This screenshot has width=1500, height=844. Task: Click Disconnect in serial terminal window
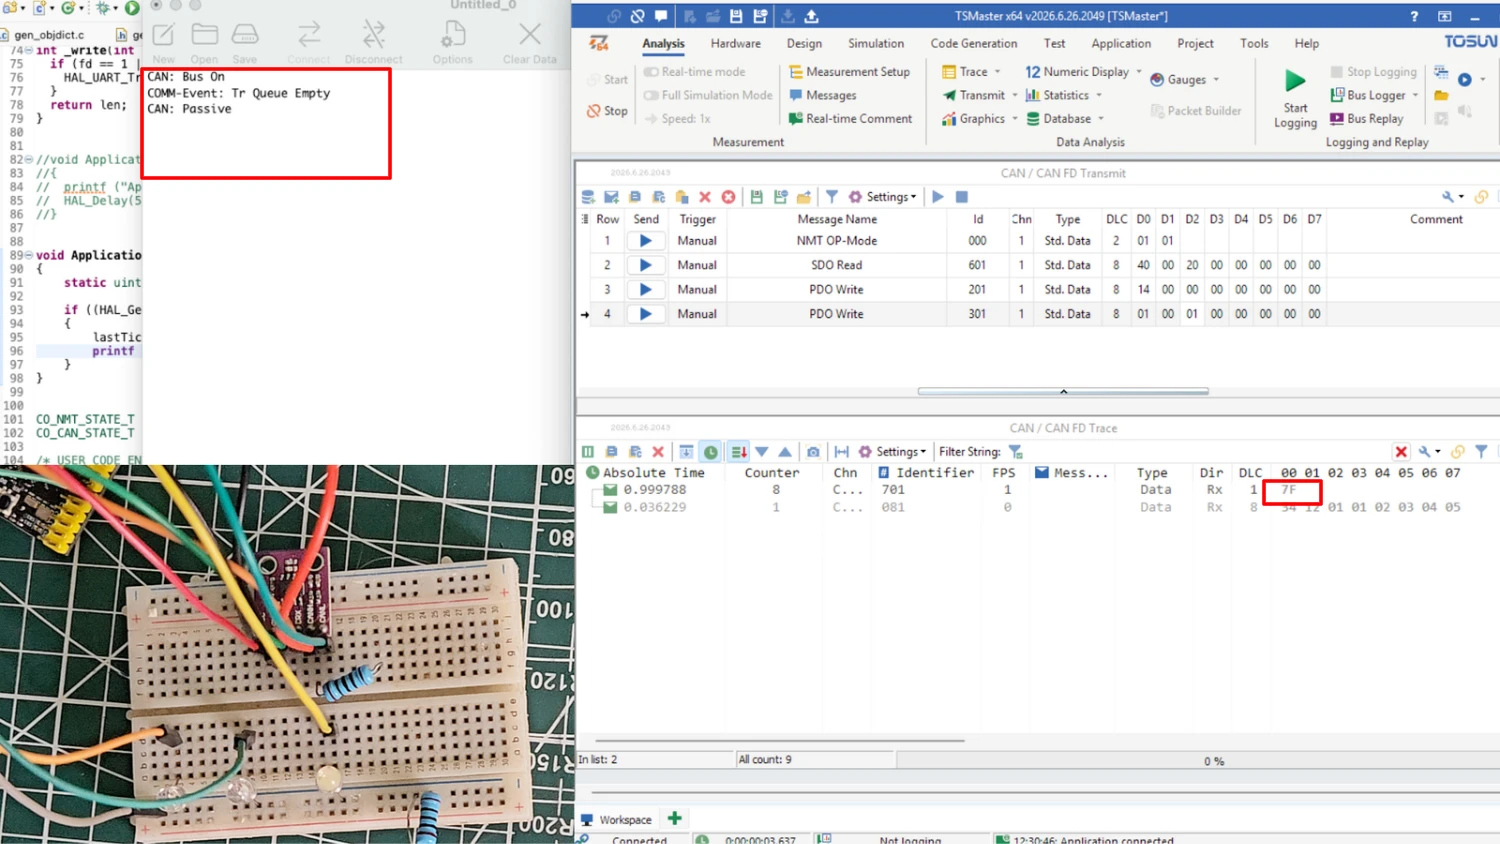pyautogui.click(x=374, y=43)
